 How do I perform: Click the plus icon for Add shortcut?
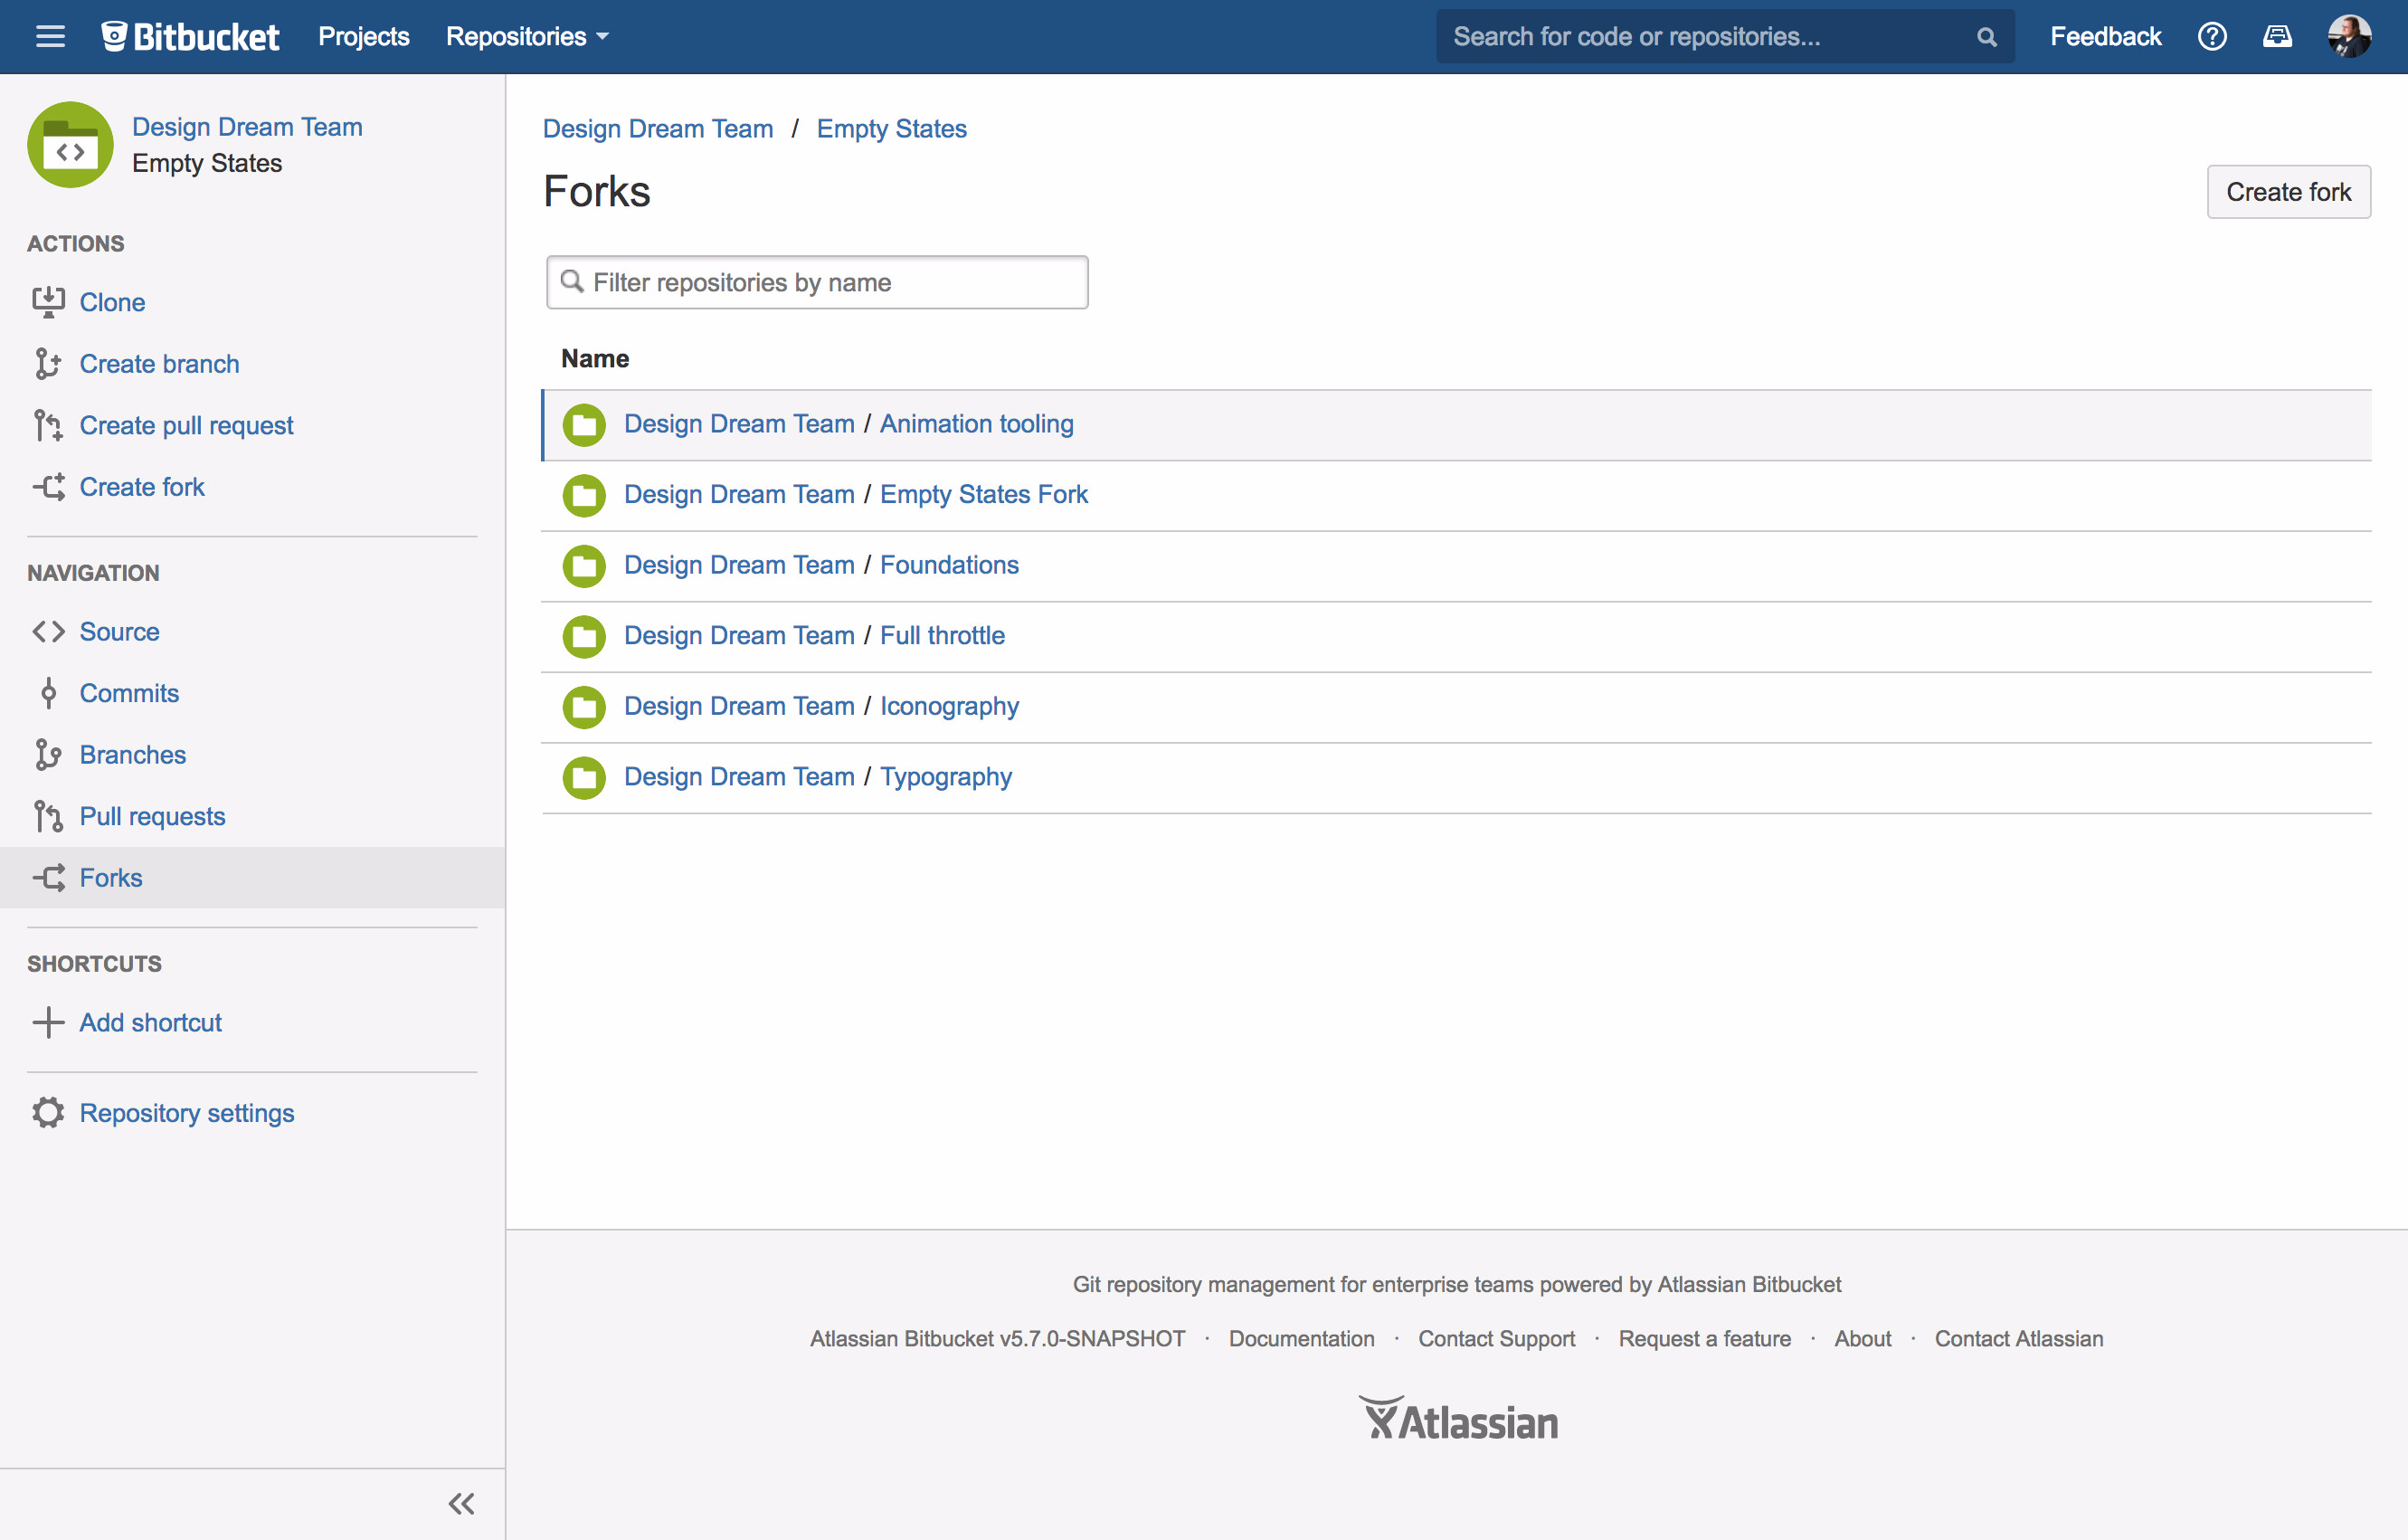(48, 1022)
